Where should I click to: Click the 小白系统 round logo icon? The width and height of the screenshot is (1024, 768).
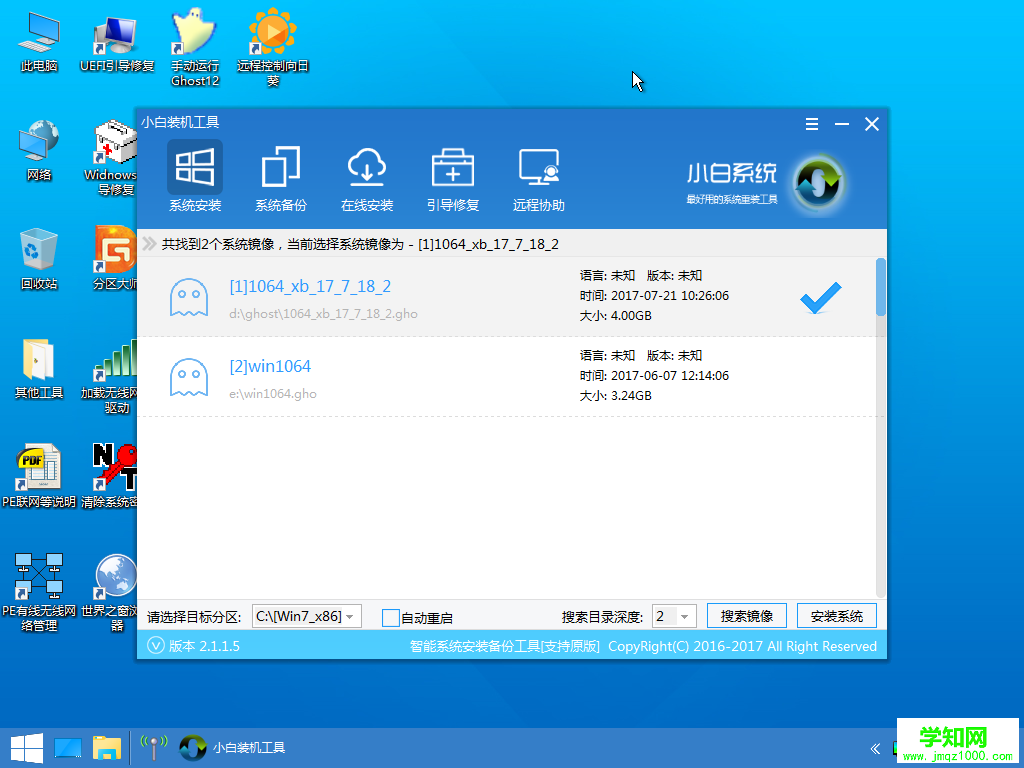[819, 184]
